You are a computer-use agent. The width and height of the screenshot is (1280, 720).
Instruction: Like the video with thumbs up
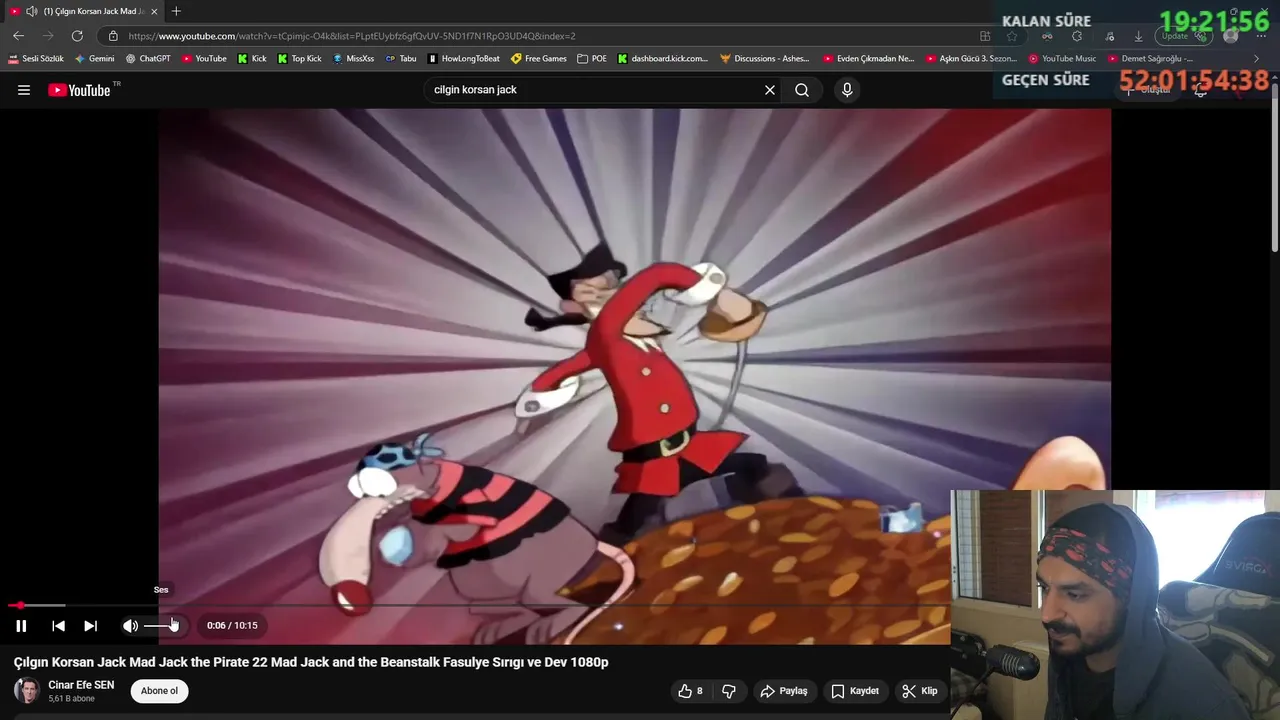point(690,691)
